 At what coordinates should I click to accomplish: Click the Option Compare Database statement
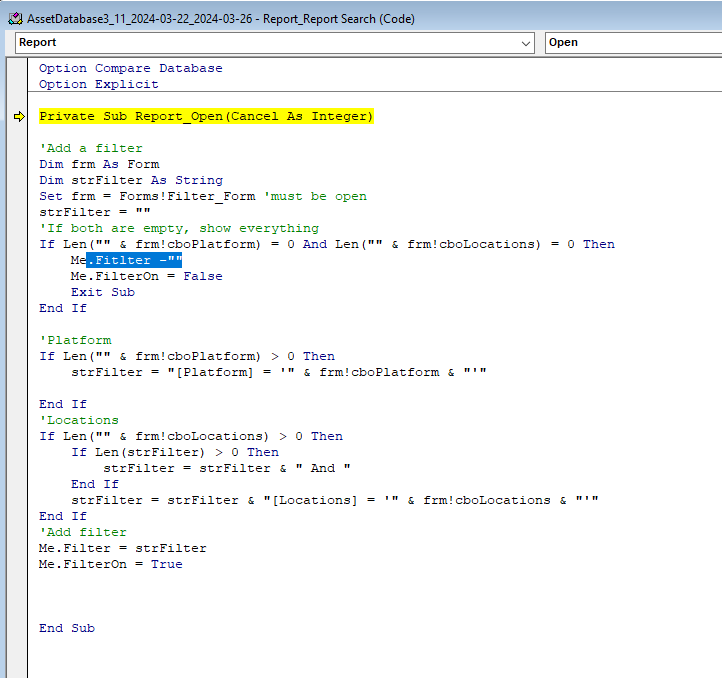click(130, 68)
